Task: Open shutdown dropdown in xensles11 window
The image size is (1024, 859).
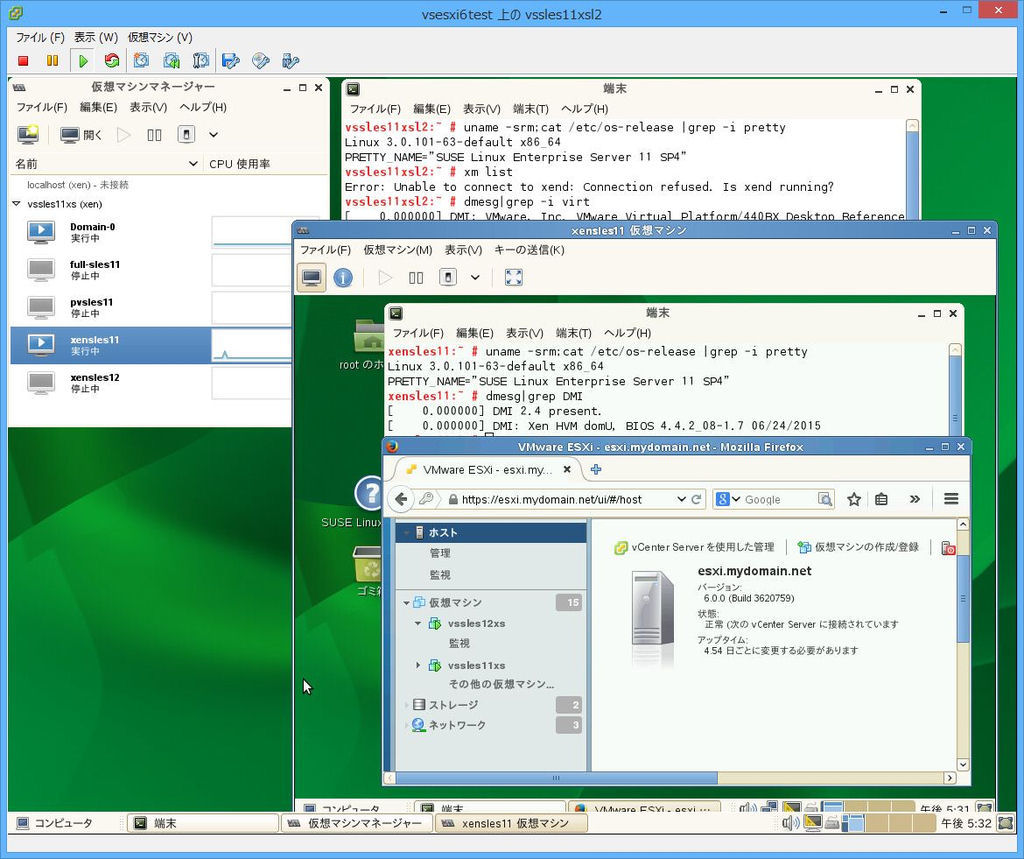Action: point(475,278)
